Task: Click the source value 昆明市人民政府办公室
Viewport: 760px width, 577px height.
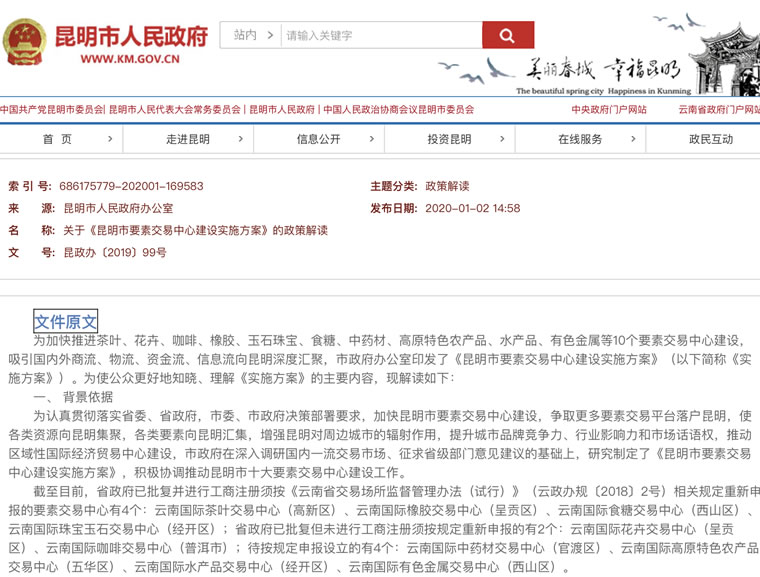Action: [118, 208]
